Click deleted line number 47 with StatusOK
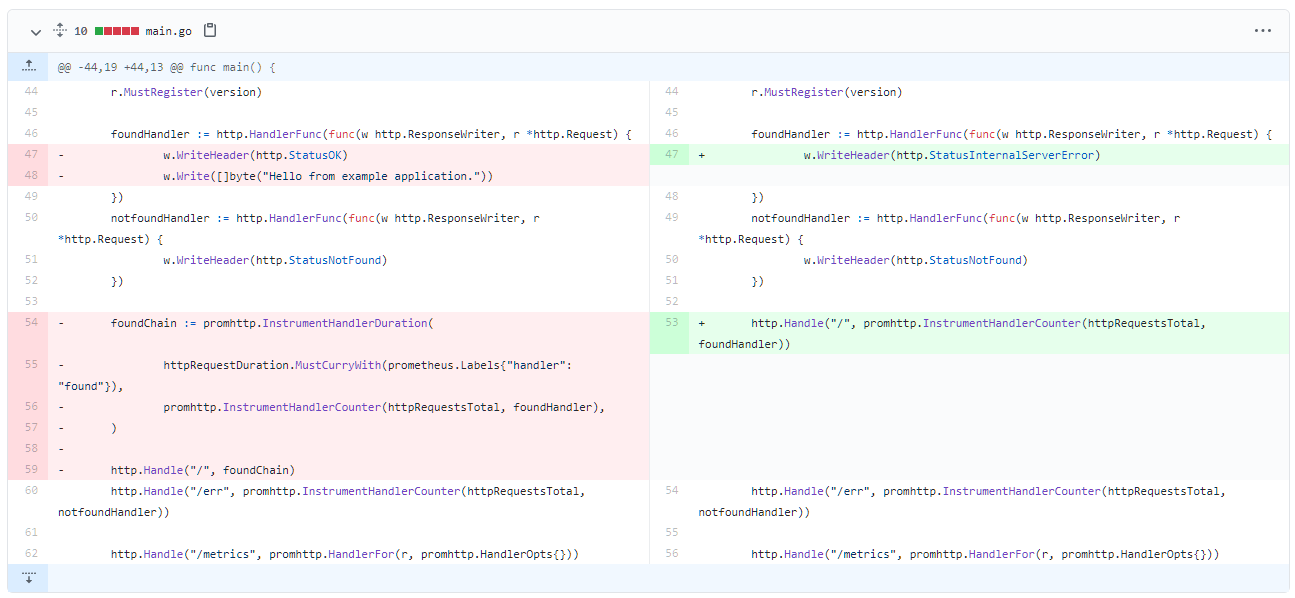This screenshot has width=1295, height=598. pos(28,155)
